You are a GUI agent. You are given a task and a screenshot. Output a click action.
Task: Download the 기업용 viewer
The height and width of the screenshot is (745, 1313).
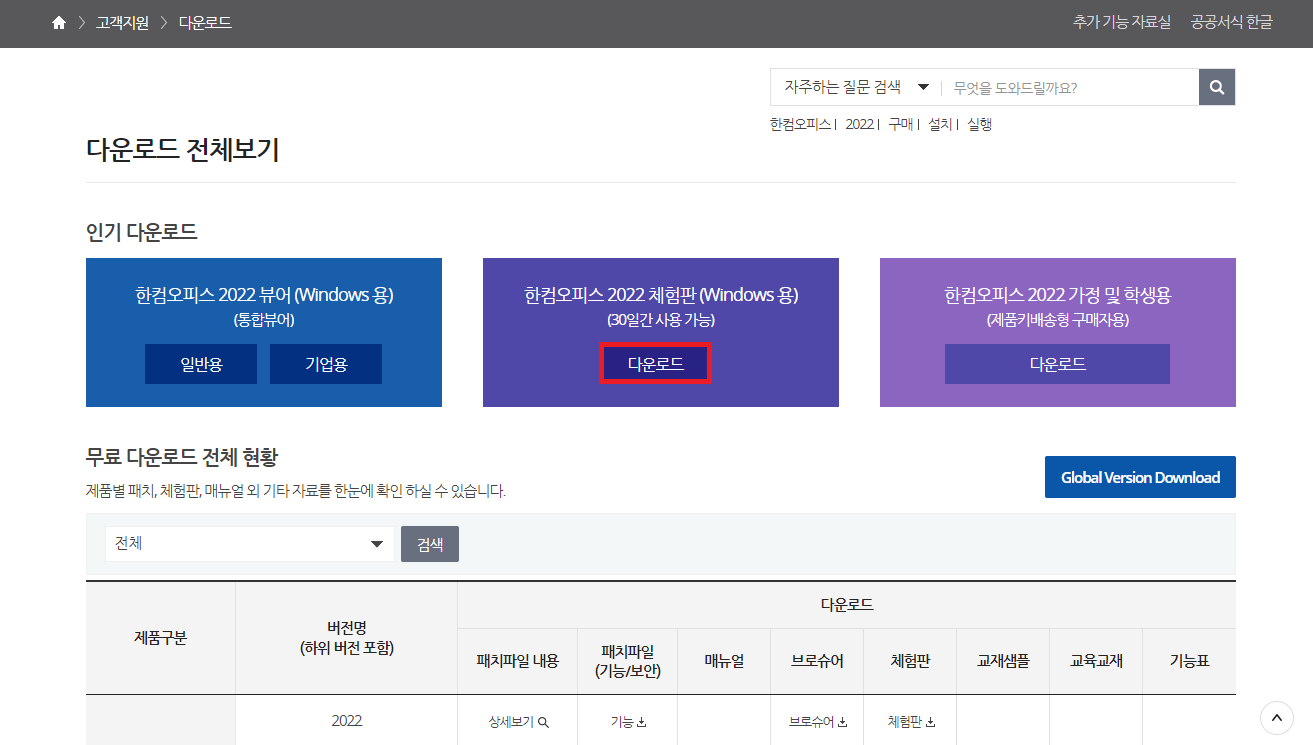[x=326, y=364]
